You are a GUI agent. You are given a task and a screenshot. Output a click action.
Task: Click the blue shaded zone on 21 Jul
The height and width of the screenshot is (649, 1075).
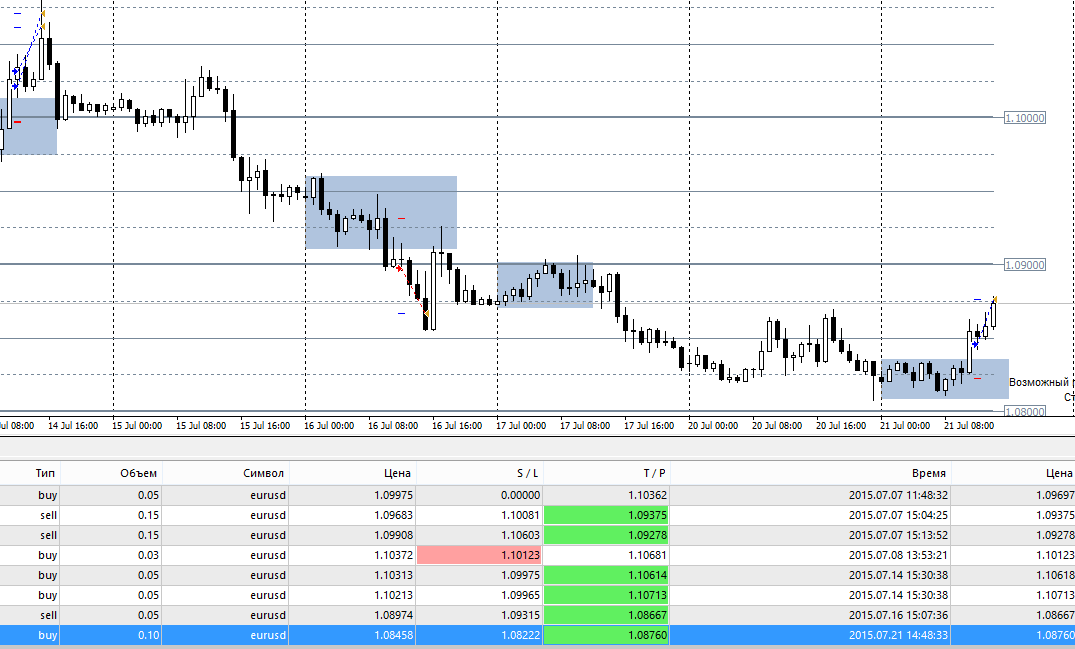[945, 379]
